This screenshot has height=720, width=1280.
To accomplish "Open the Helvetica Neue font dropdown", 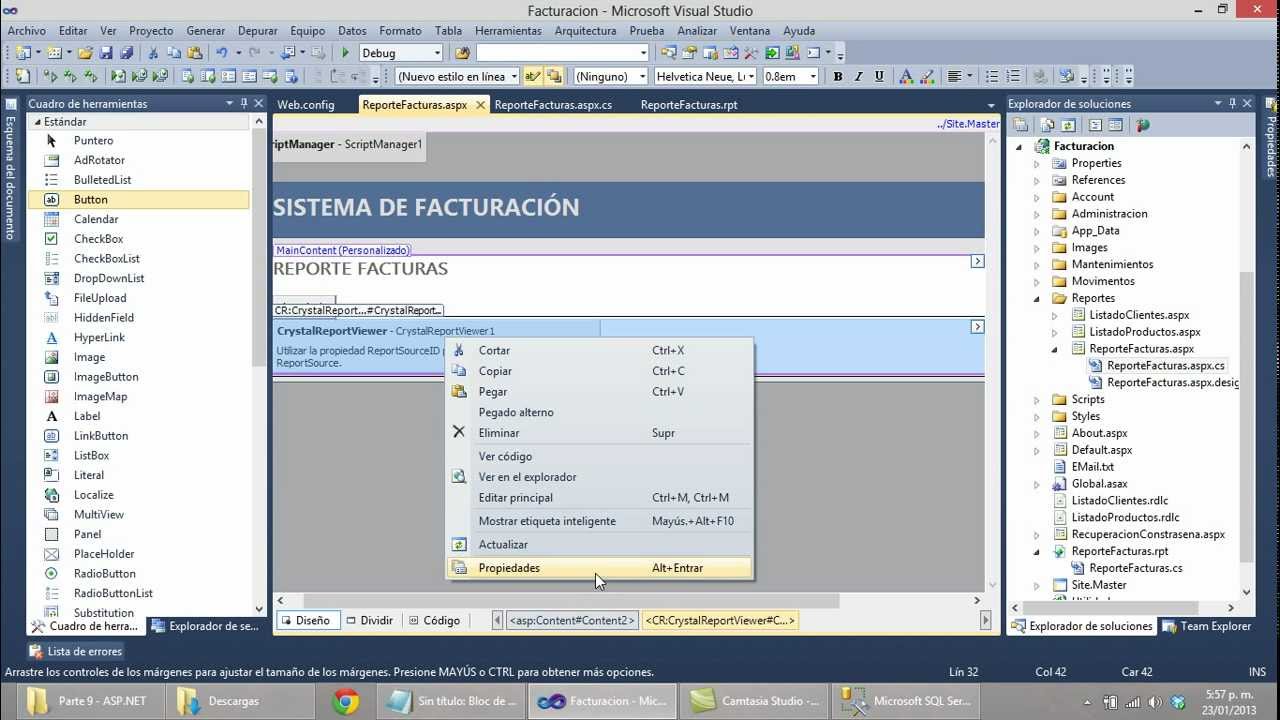I will pos(749,76).
